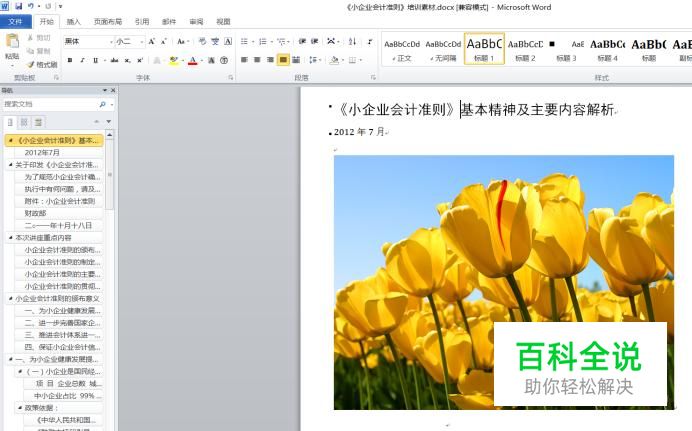The image size is (692, 431).
Task: Click the Phonetic Guide icon
Action: 215,41
